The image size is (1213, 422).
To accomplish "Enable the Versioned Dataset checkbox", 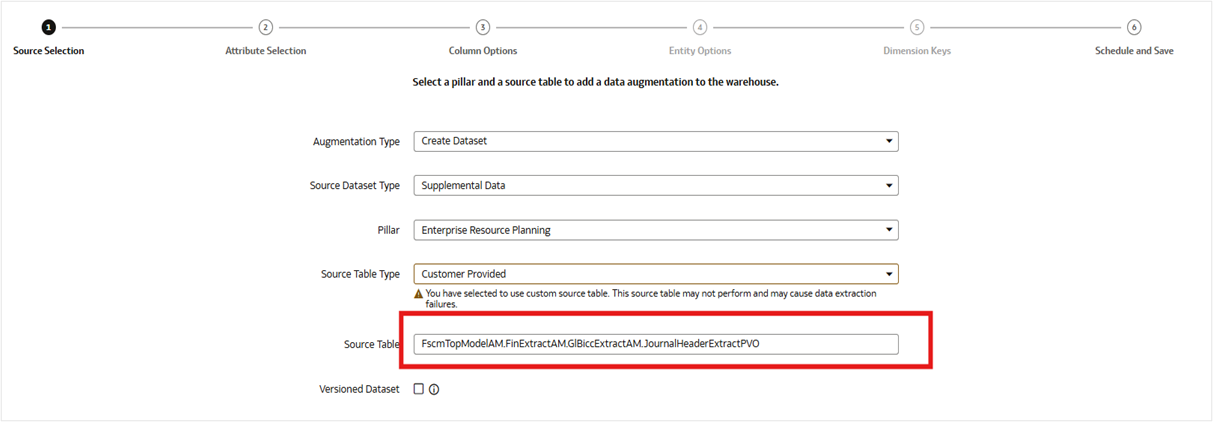I will [418, 389].
